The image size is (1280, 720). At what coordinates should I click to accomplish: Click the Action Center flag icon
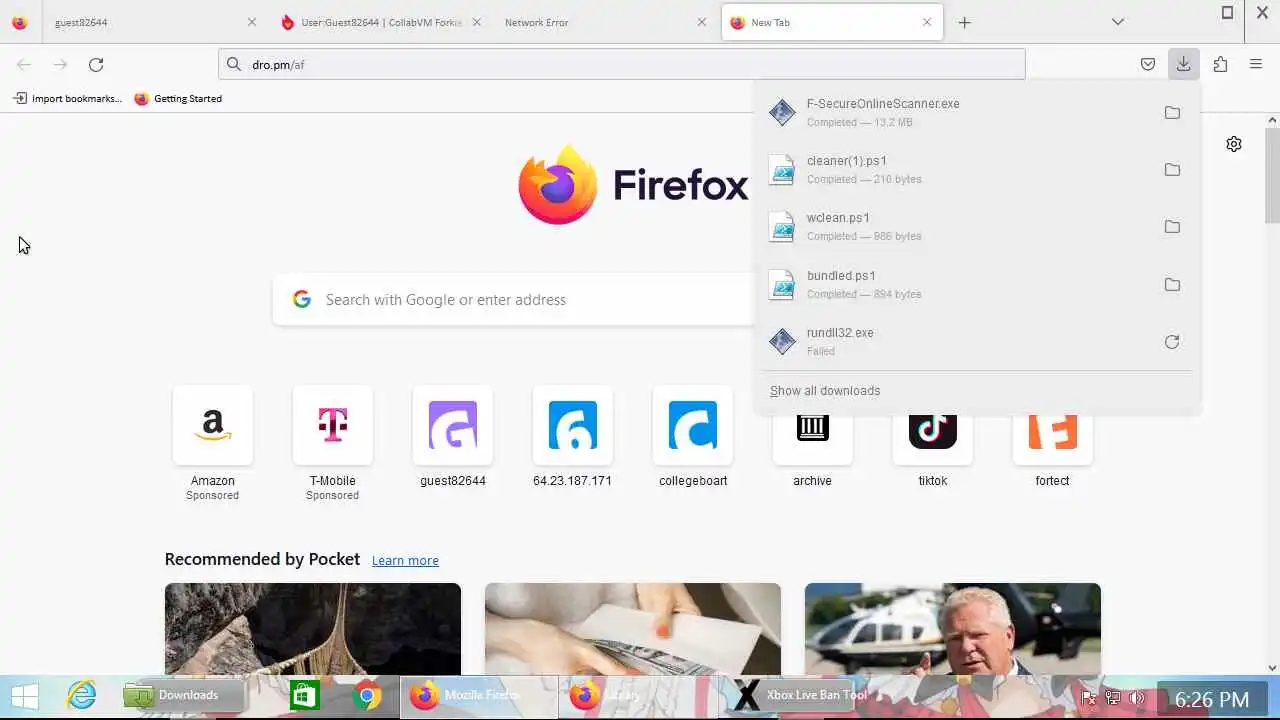tap(1090, 698)
